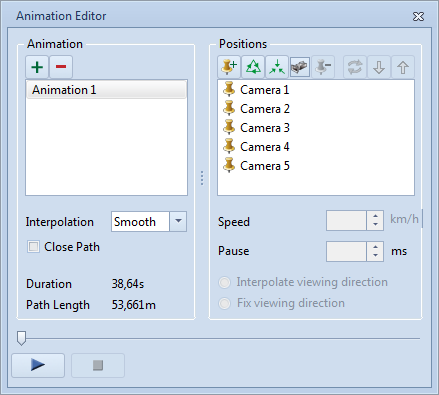Image resolution: width=439 pixels, height=395 pixels.
Task: Click the green recycle triangle position icon
Action: click(253, 67)
